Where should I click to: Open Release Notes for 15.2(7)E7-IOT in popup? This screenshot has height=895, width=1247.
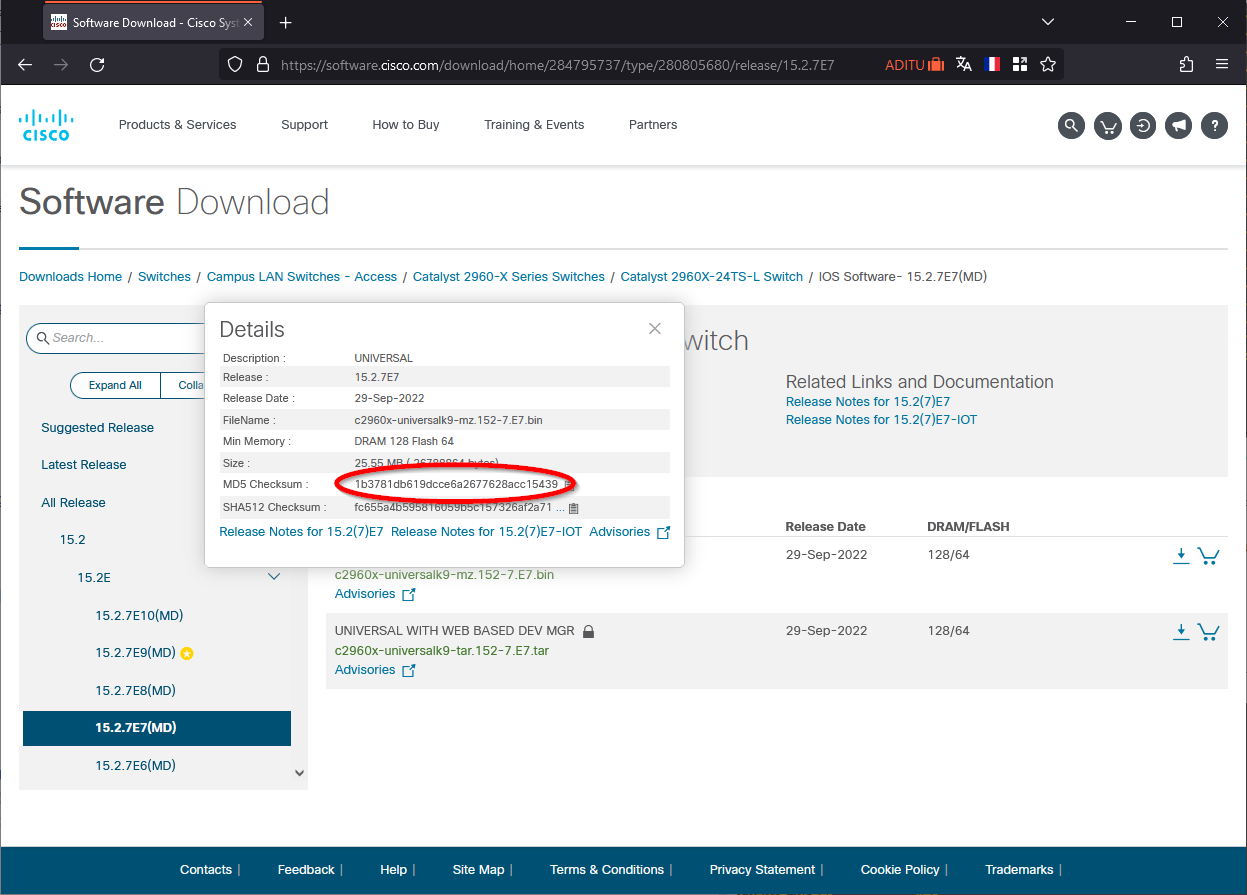[486, 532]
